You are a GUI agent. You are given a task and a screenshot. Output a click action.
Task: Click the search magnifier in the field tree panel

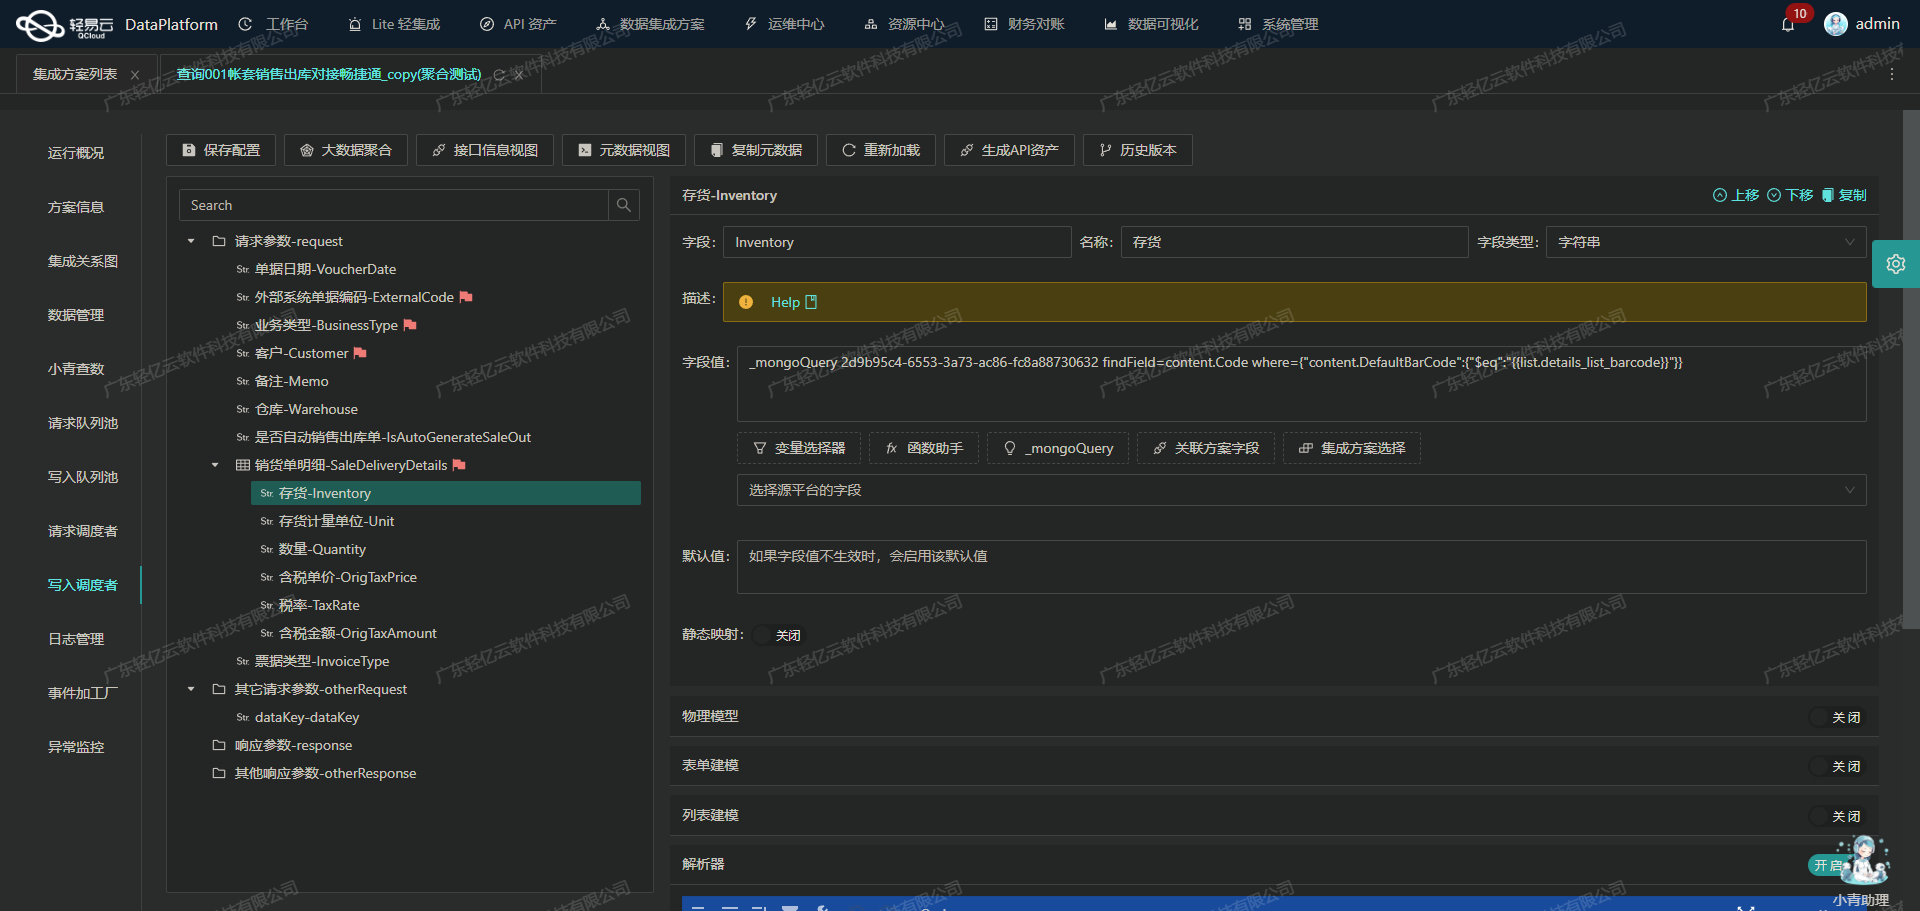coord(624,205)
